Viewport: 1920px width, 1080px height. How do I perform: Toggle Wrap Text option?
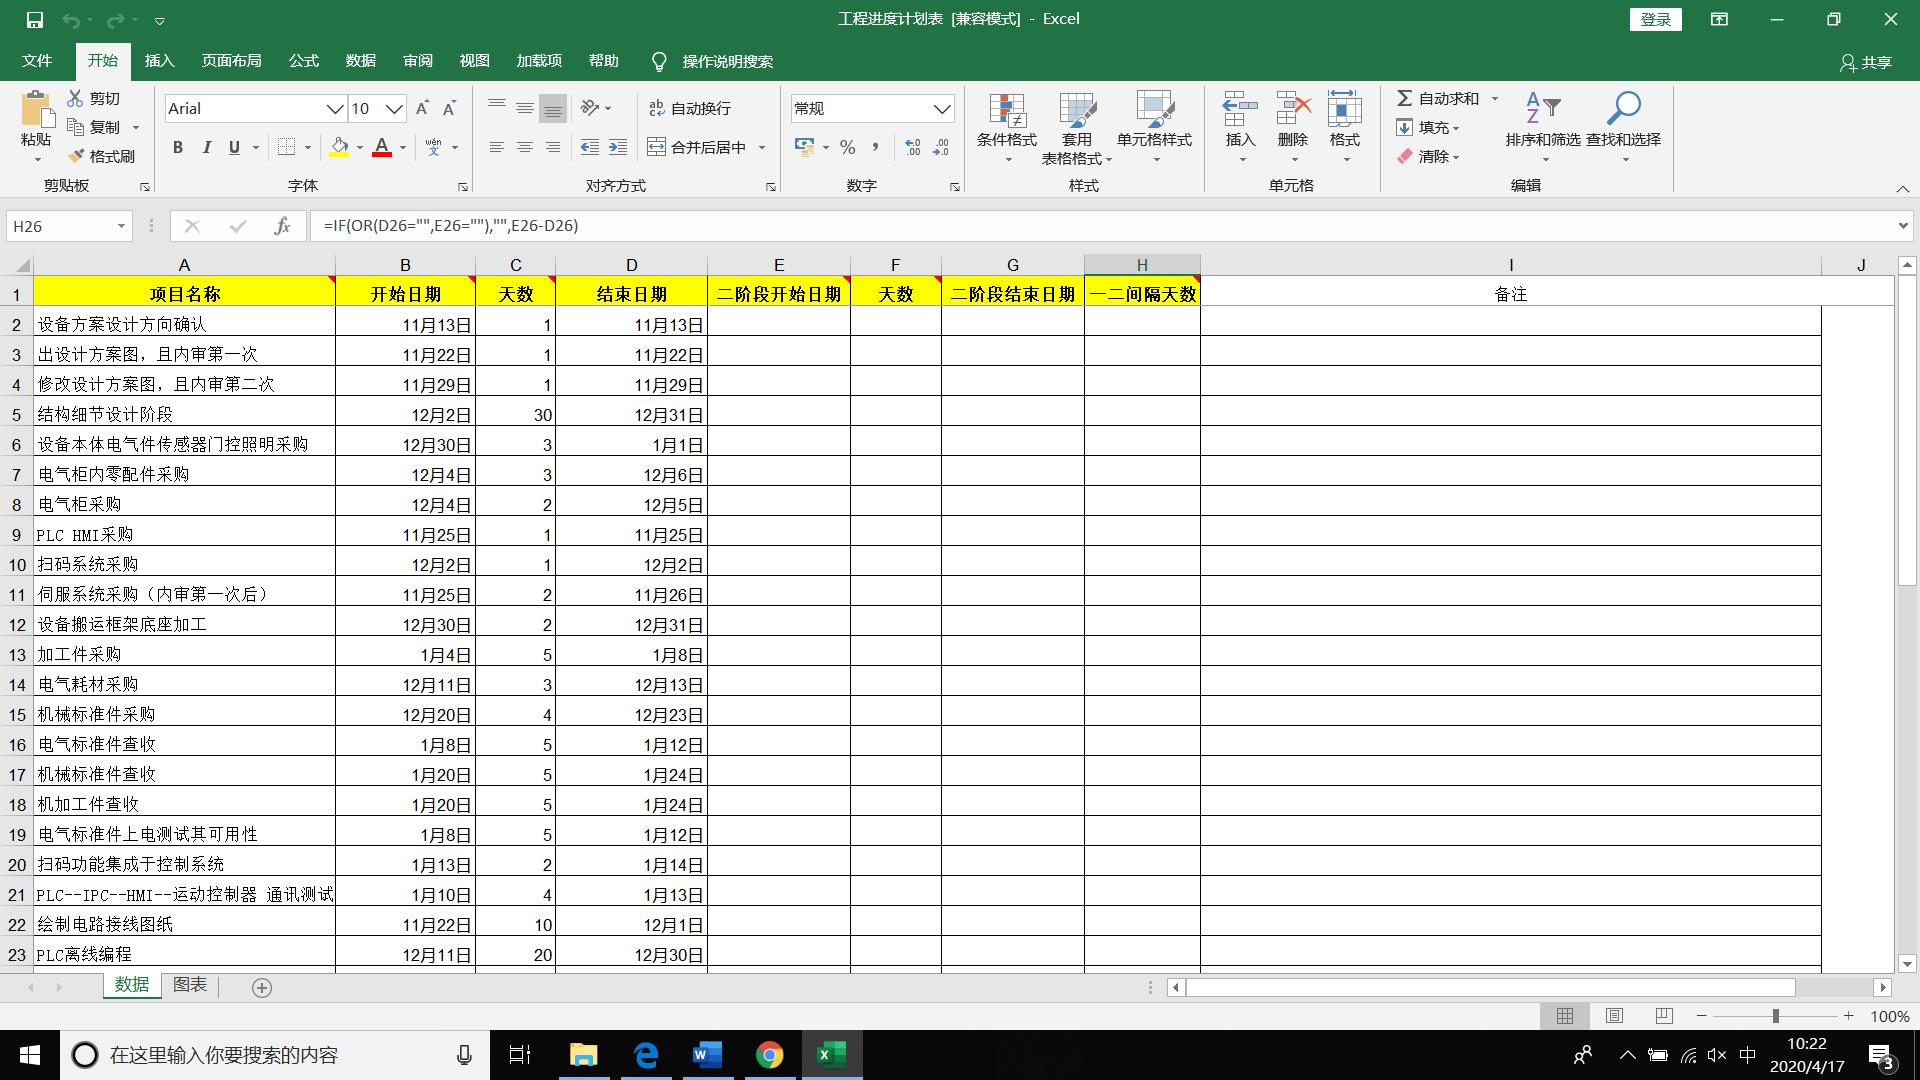[x=690, y=108]
